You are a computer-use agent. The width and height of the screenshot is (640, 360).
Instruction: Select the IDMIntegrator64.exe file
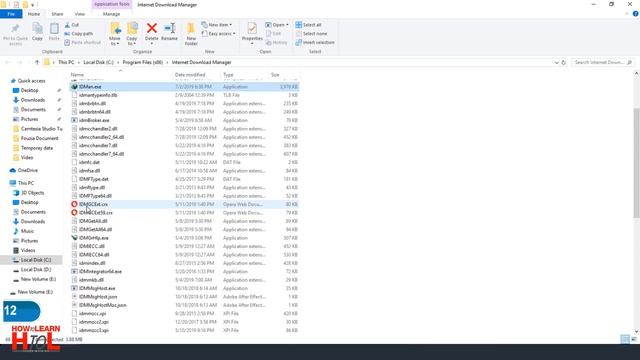click(184, 271)
